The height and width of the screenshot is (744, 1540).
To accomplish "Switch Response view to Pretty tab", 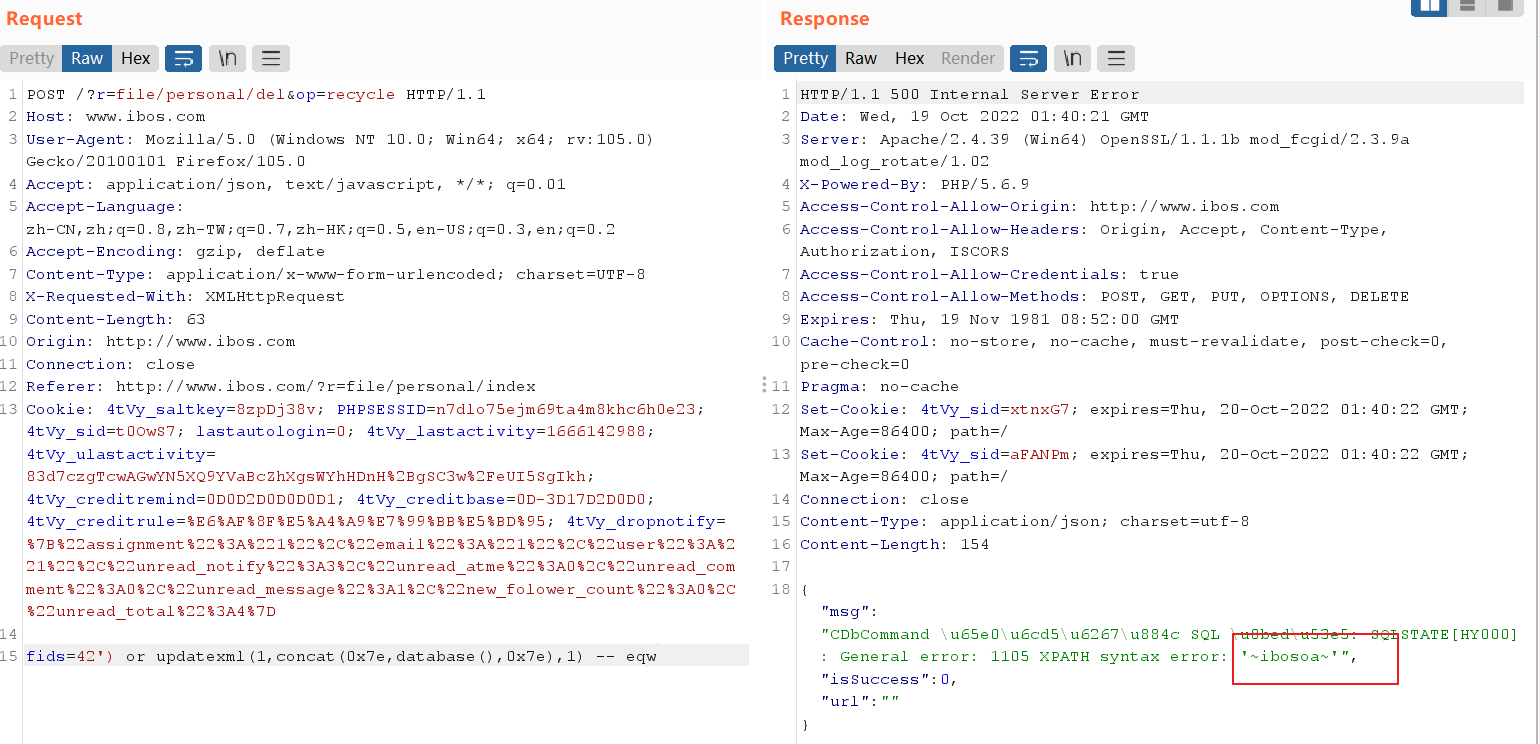I will (x=805, y=58).
